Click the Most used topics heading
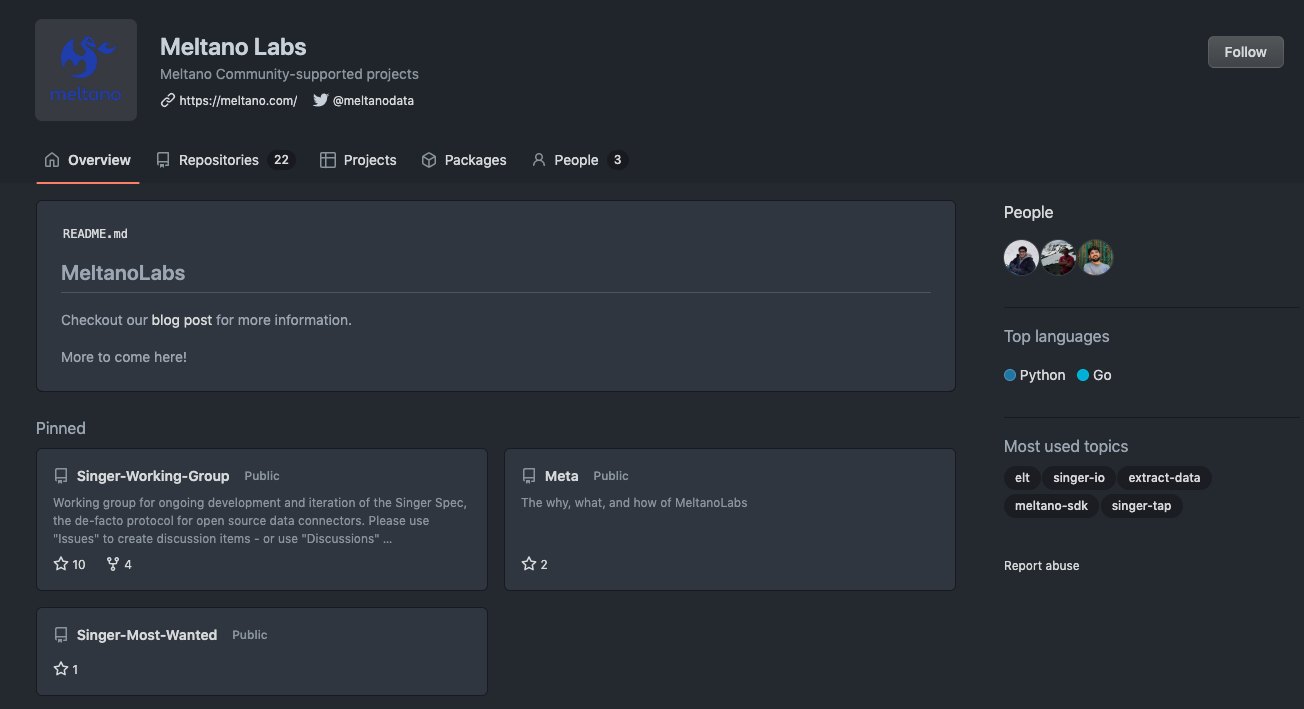This screenshot has width=1304, height=709. 1066,446
